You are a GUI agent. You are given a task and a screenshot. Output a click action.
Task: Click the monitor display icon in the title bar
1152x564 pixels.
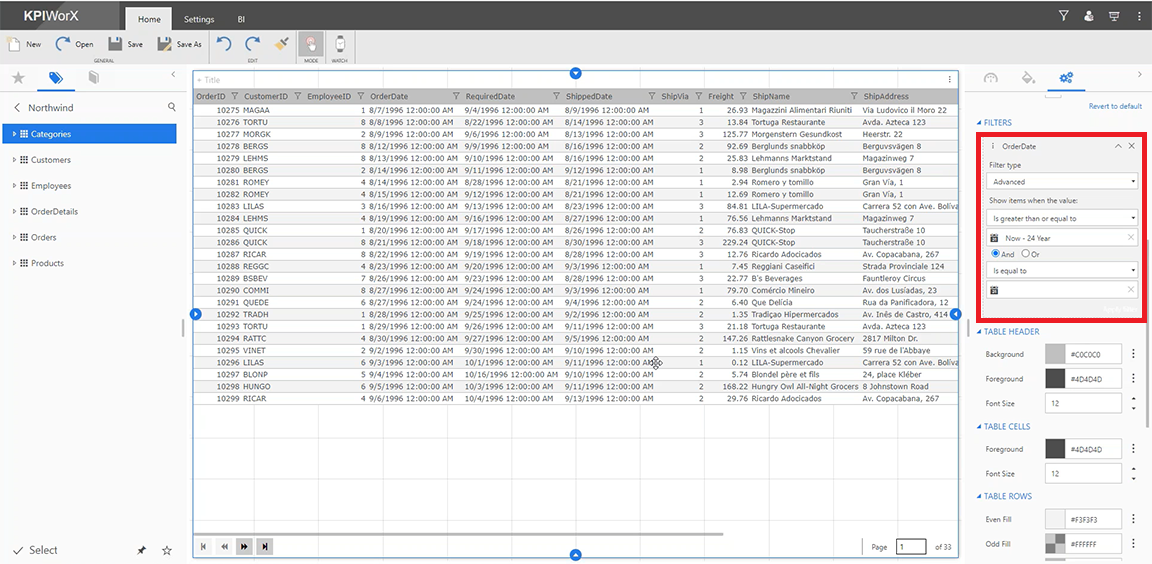1114,15
